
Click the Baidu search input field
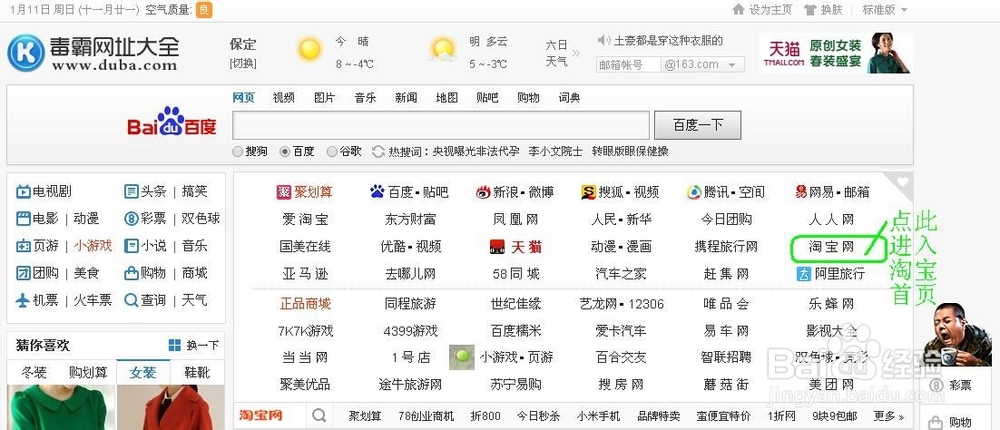(441, 125)
